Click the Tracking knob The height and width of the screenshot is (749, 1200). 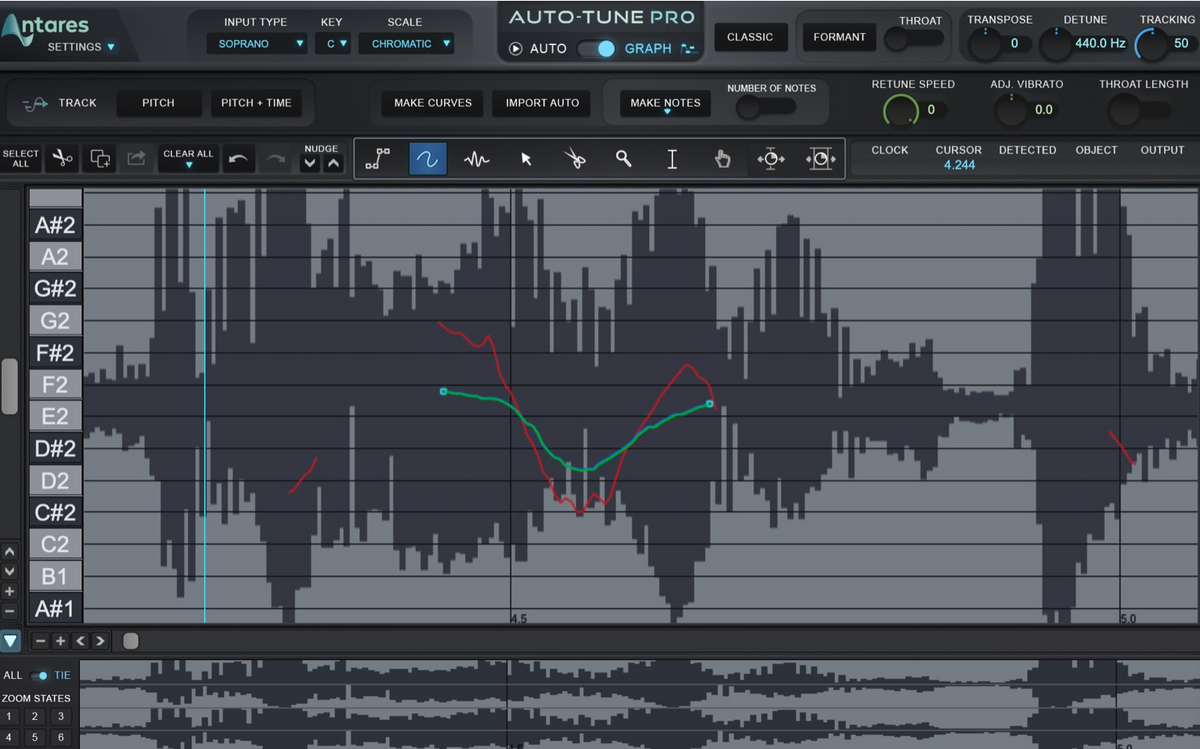(1151, 43)
